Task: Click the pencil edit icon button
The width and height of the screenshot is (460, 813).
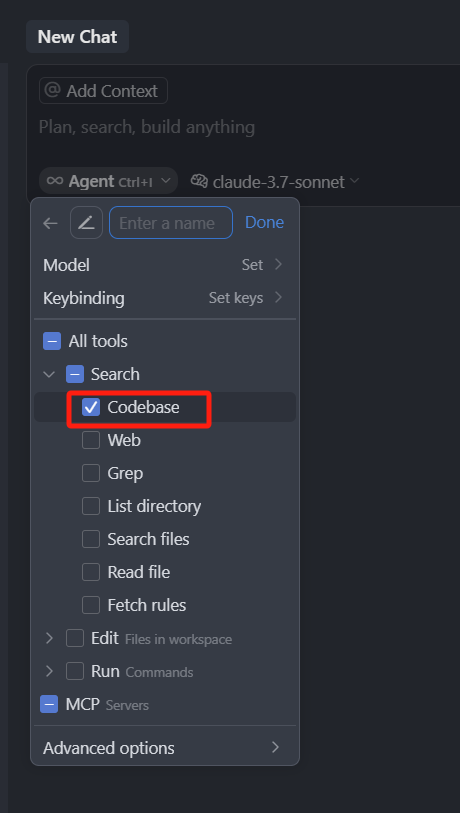Action: [86, 223]
